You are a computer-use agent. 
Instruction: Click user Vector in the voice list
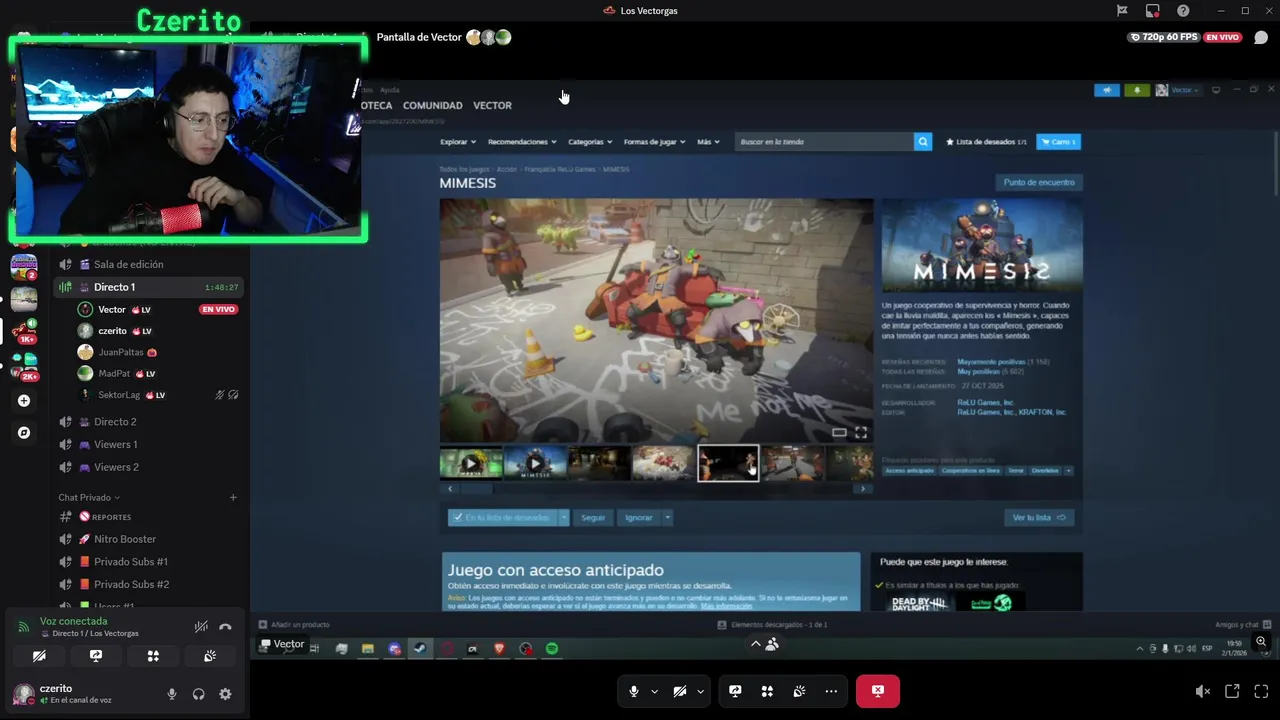112,309
